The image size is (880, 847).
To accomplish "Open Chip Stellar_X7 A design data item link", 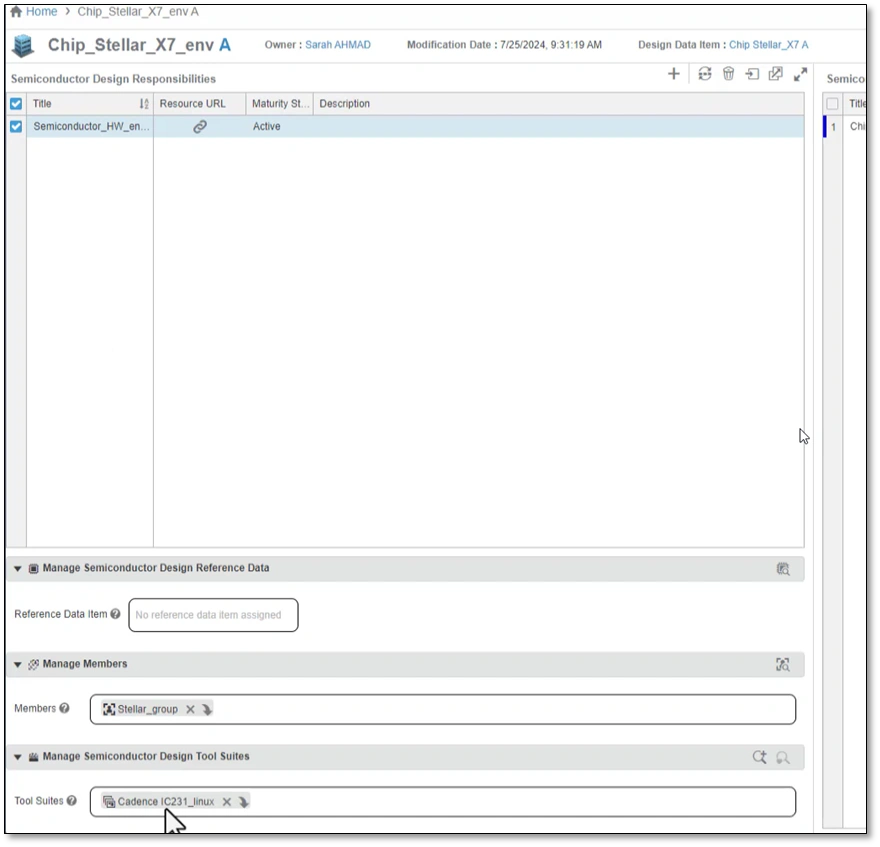I will click(768, 45).
